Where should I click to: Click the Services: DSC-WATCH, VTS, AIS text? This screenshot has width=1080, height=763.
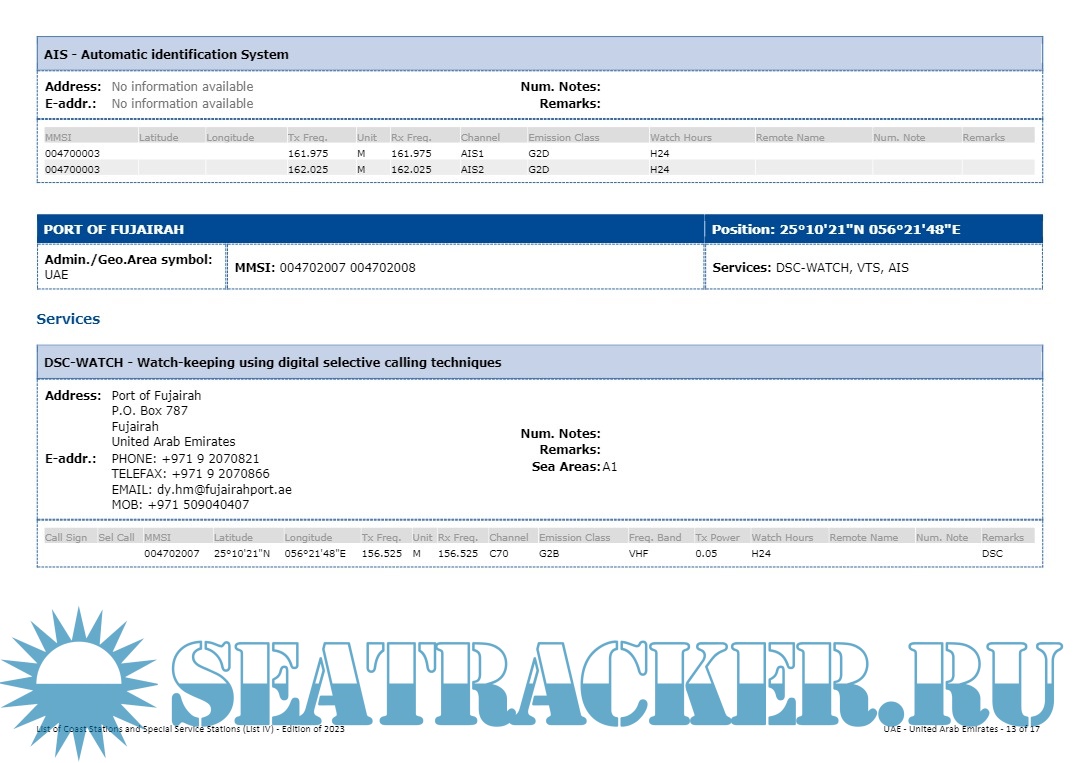click(810, 268)
